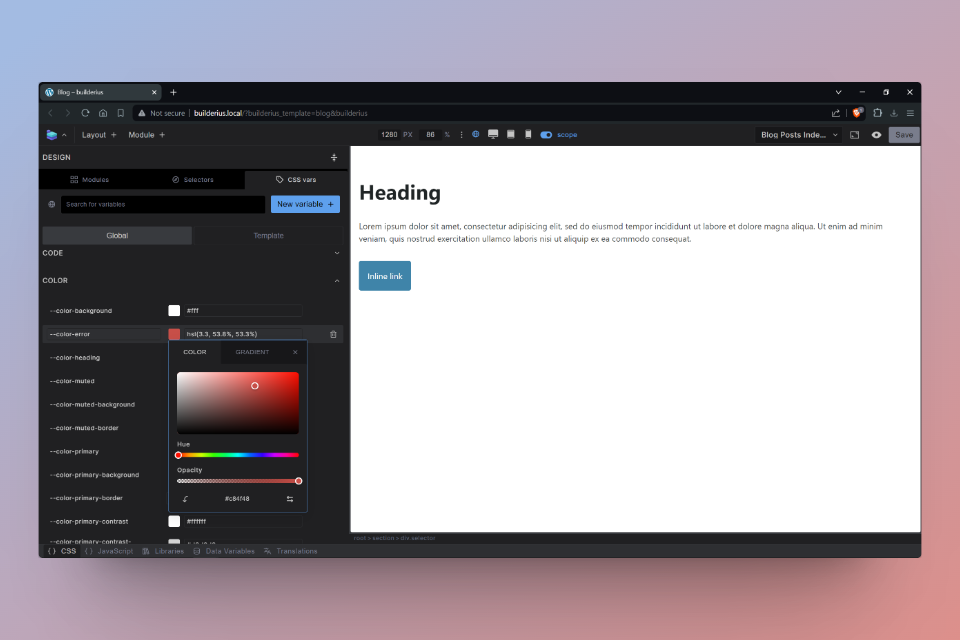Select the Global variables toggle
The height and width of the screenshot is (640, 960).
117,236
